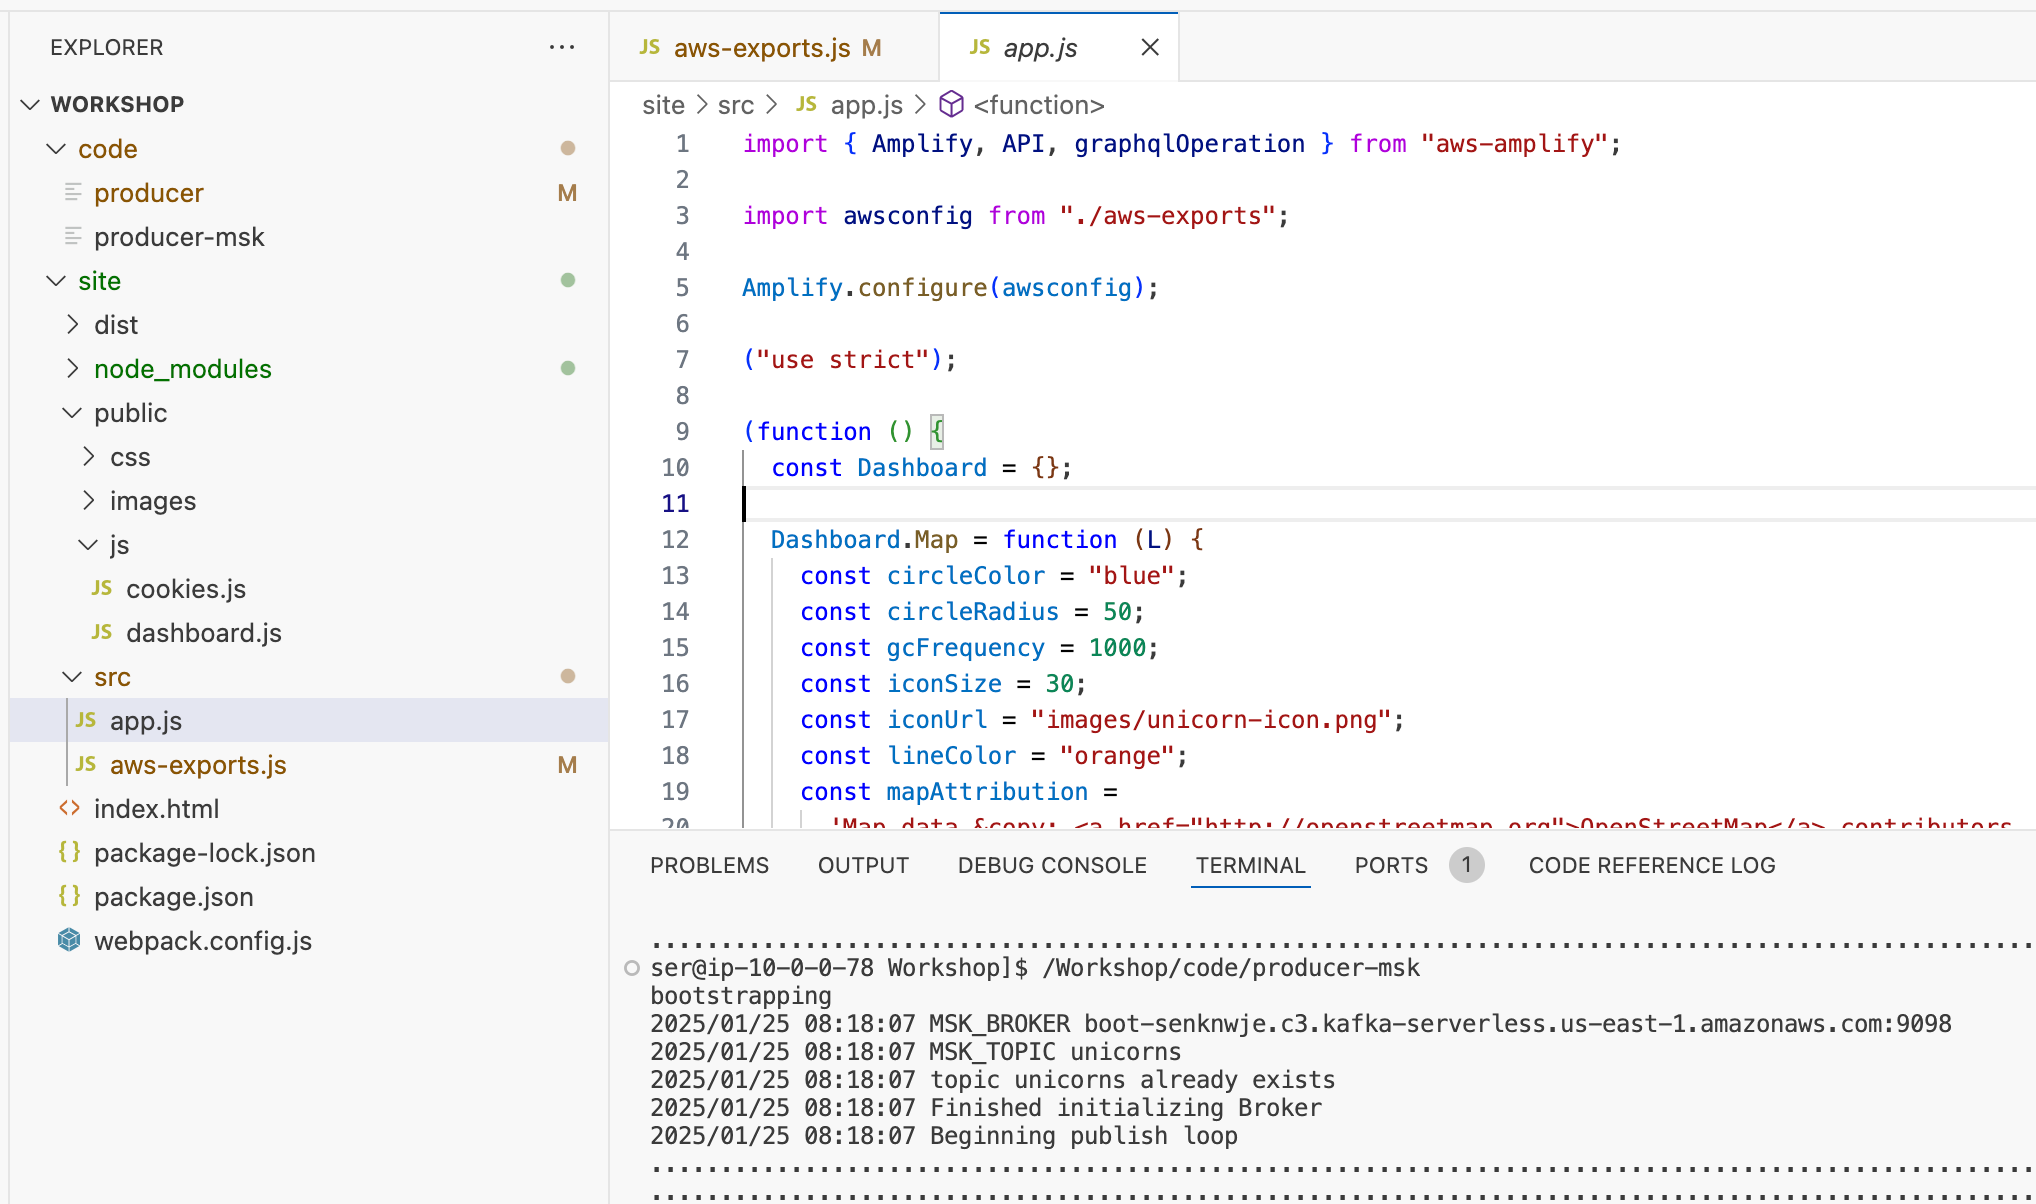Click the JS icon in breadcrumb path
Screen dimensions: 2036x1204
click(x=807, y=104)
